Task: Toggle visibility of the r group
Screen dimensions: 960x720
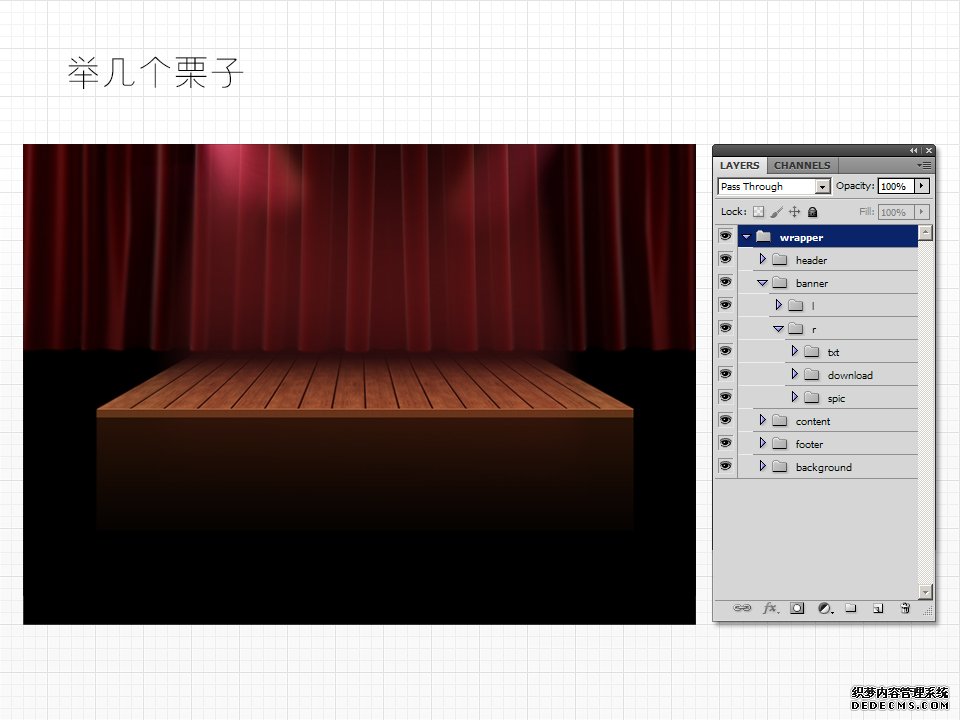Action: pos(726,328)
